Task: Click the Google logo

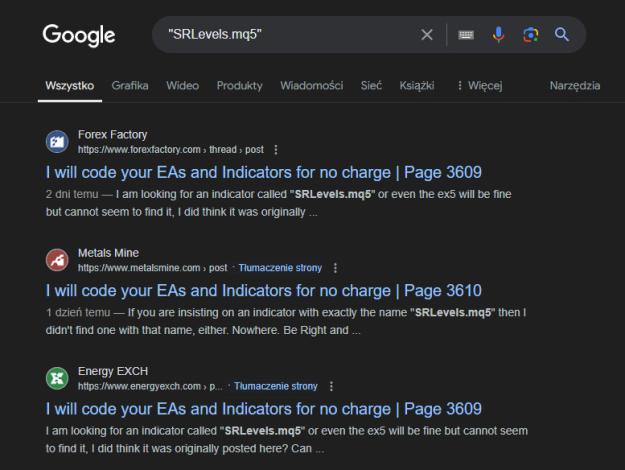Action: click(79, 35)
